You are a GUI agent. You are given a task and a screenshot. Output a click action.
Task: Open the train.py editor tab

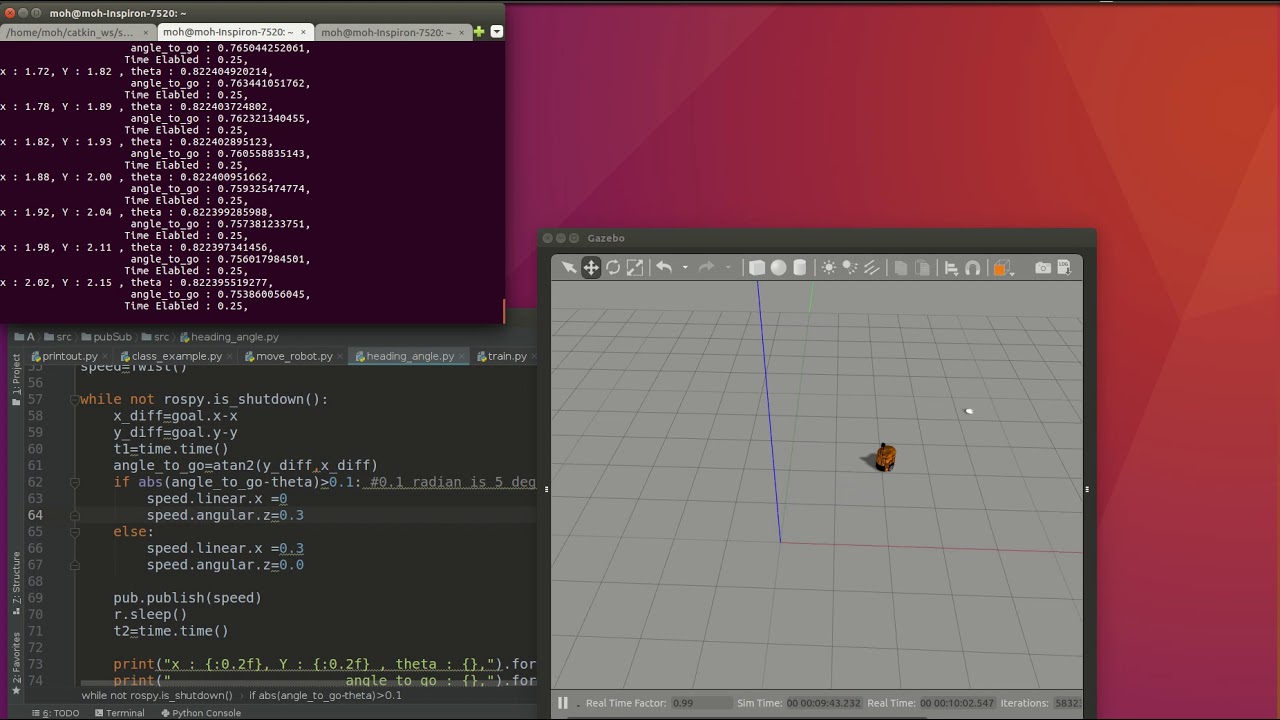507,356
